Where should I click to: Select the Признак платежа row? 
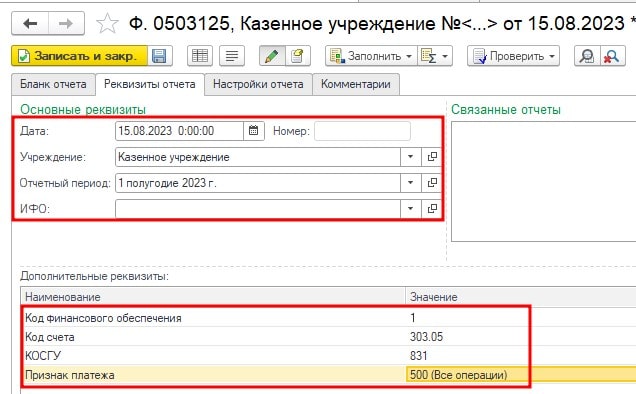pos(329,375)
